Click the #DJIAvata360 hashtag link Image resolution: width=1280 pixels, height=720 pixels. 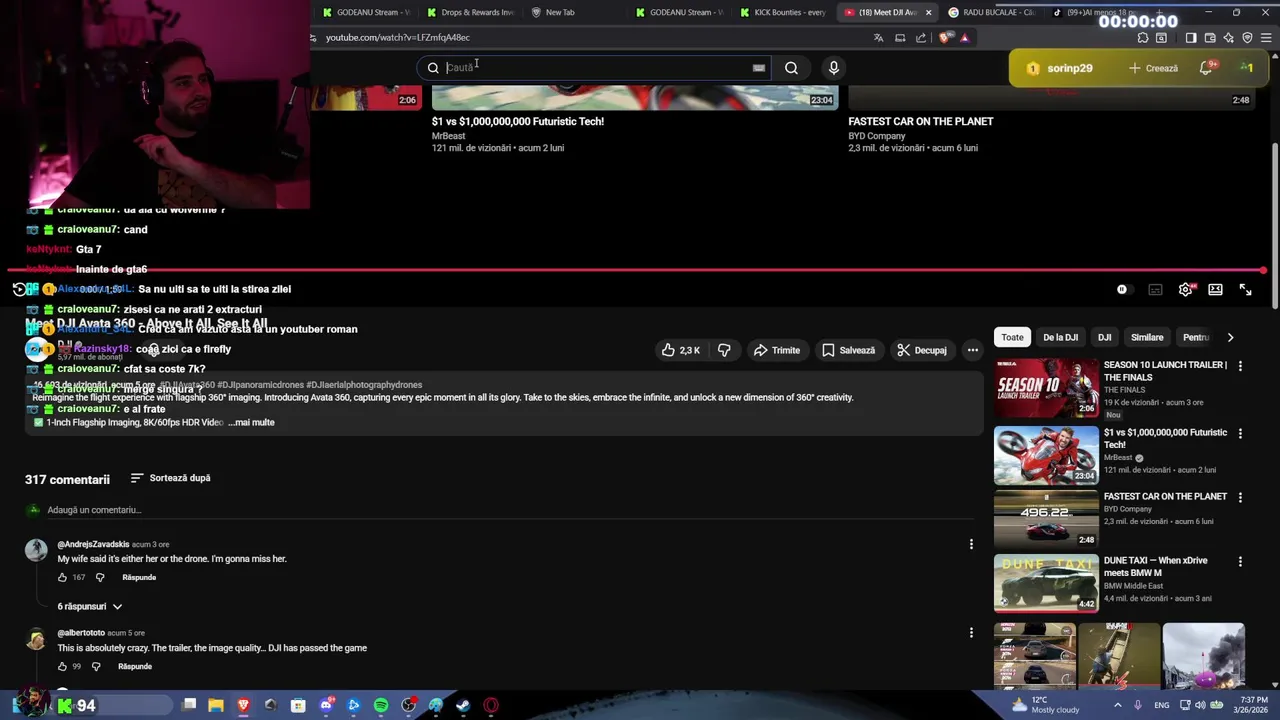[x=187, y=385]
